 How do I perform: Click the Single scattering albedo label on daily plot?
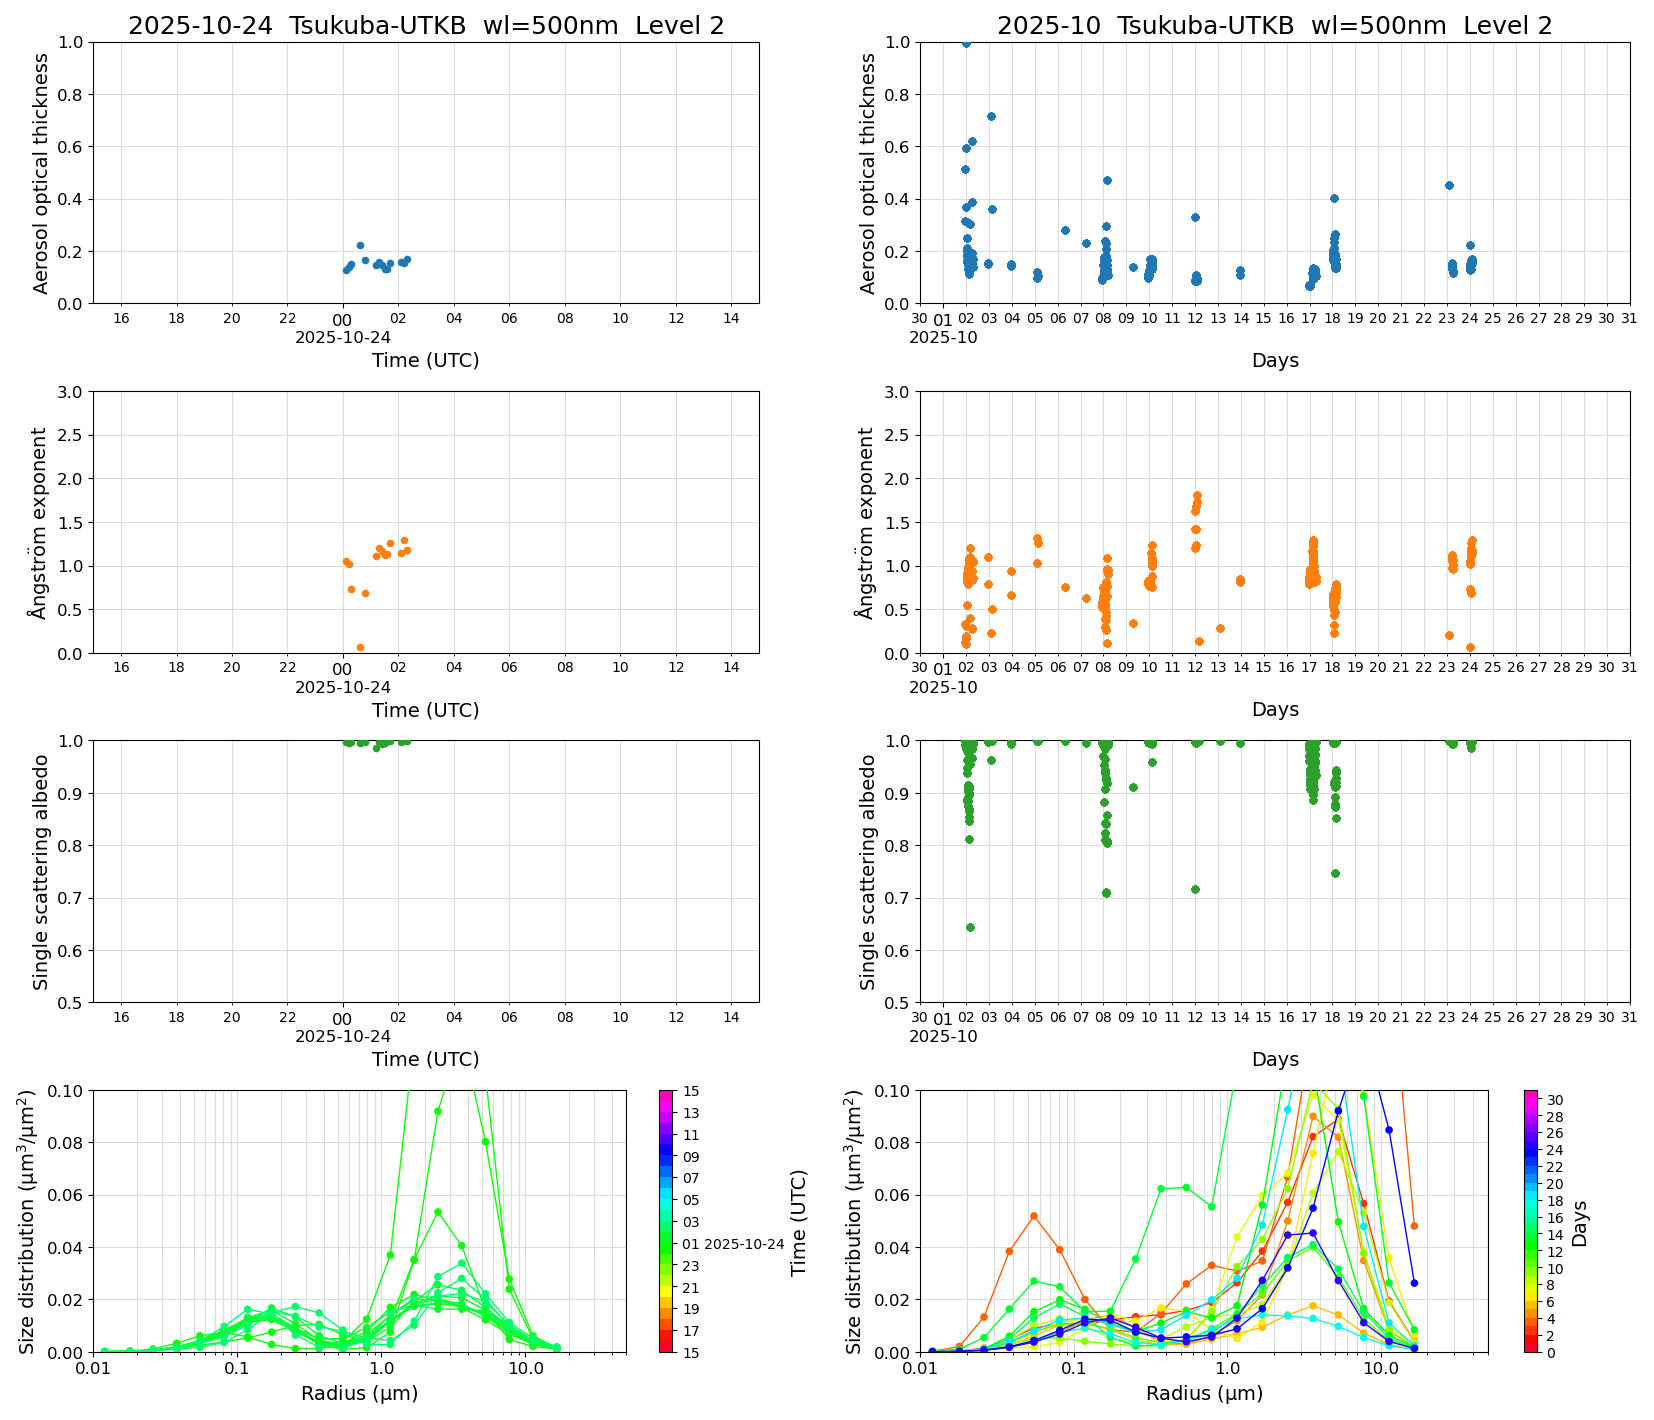(x=41, y=872)
